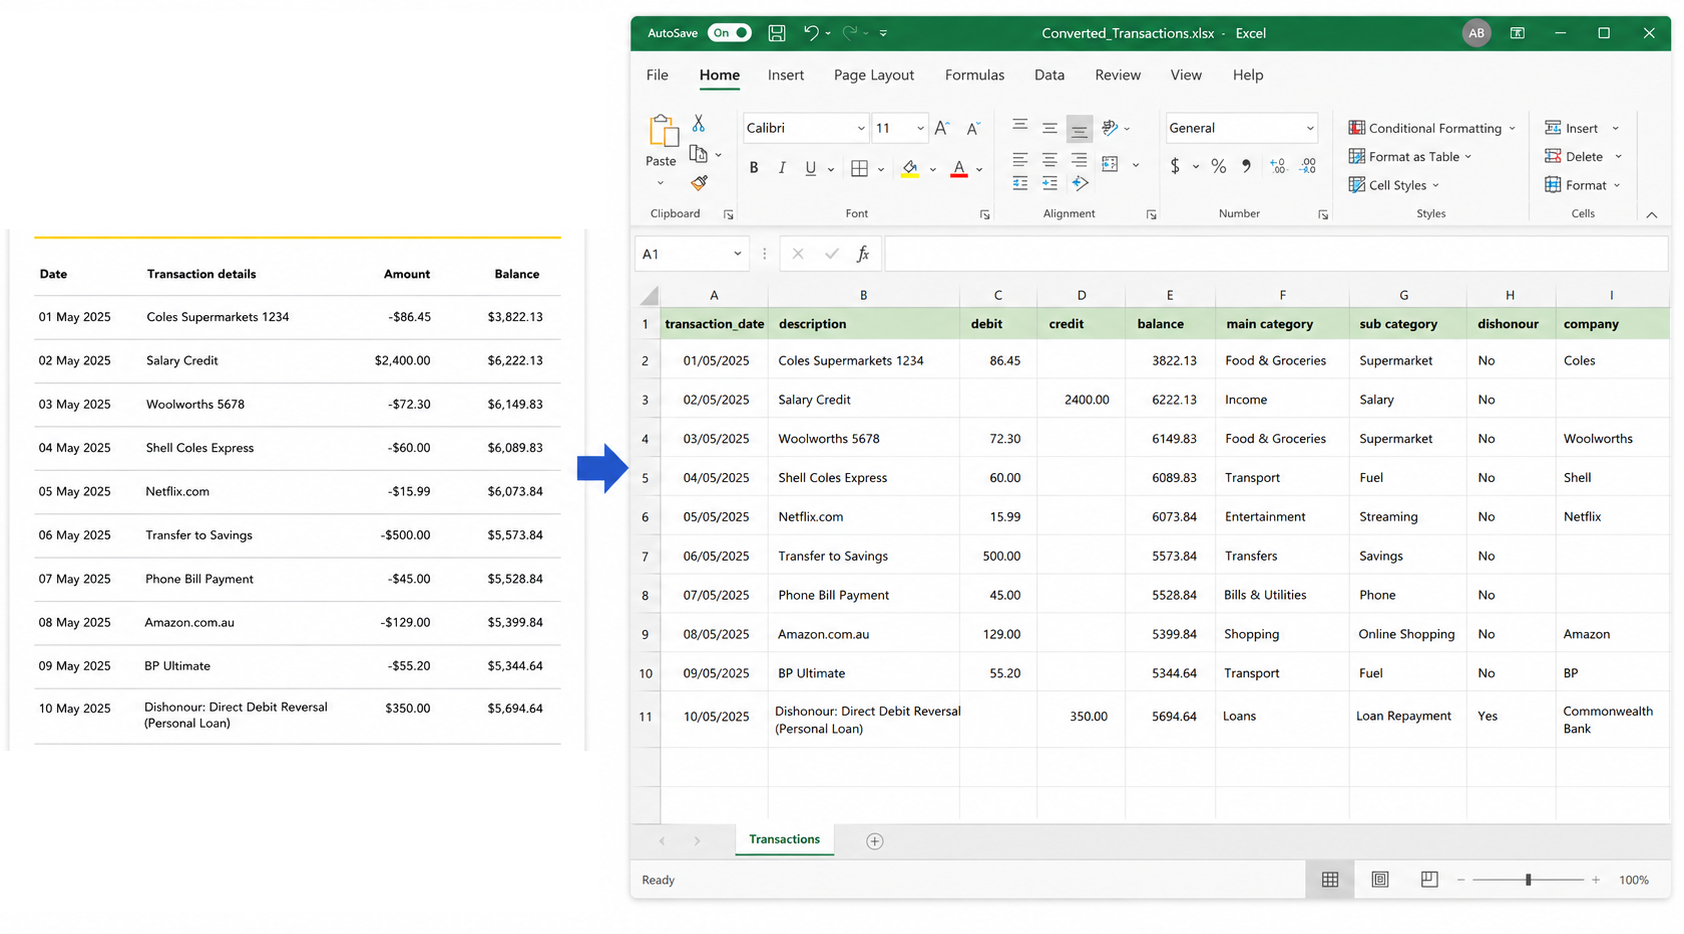Click the Increase Indent icon
1684x934 pixels.
pos(1050,183)
